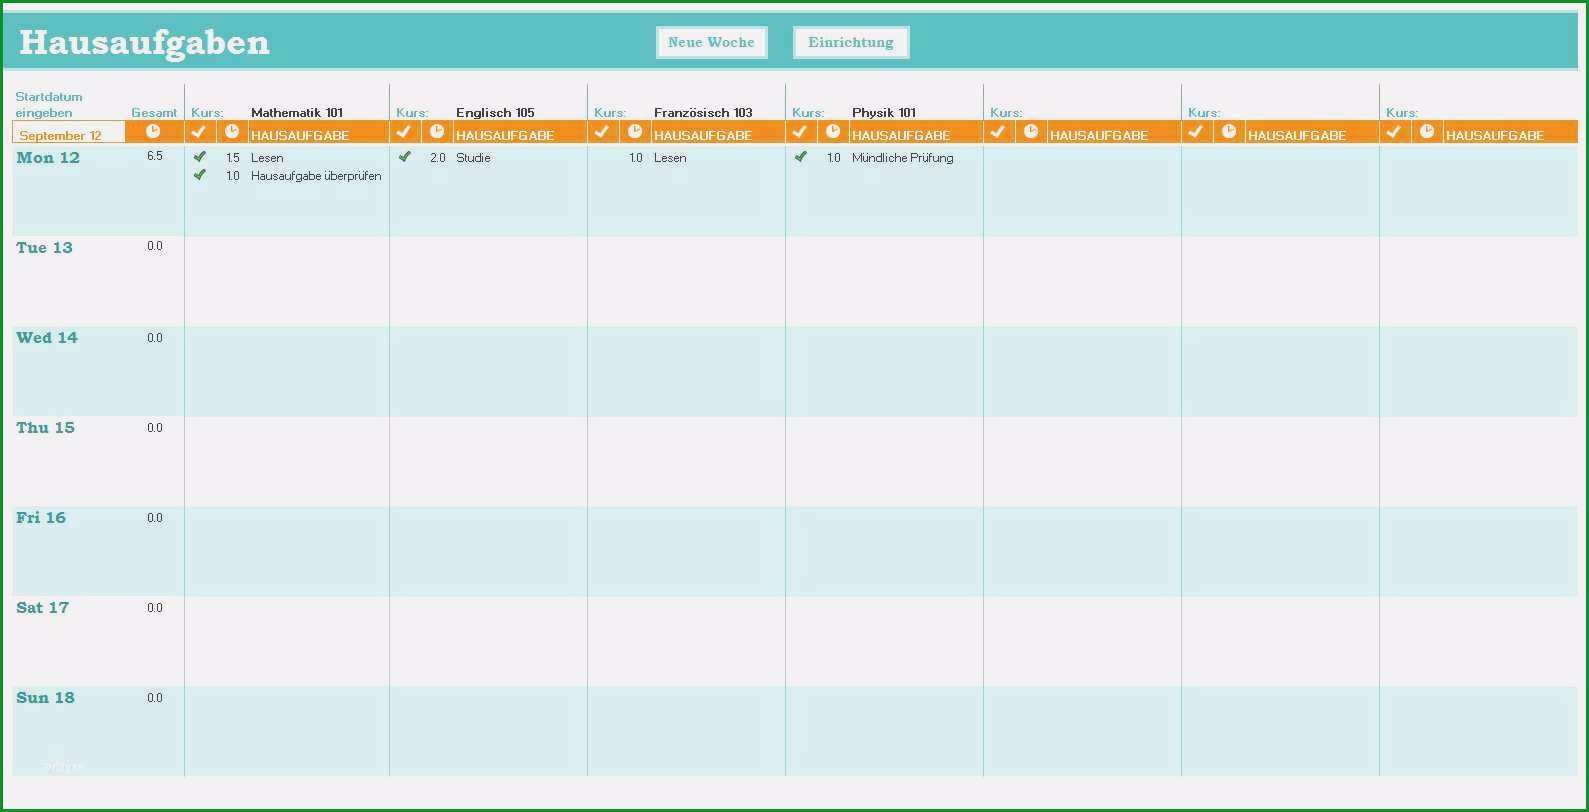Select the Mündliche Prüfung task
This screenshot has width=1589, height=812.
tap(903, 158)
